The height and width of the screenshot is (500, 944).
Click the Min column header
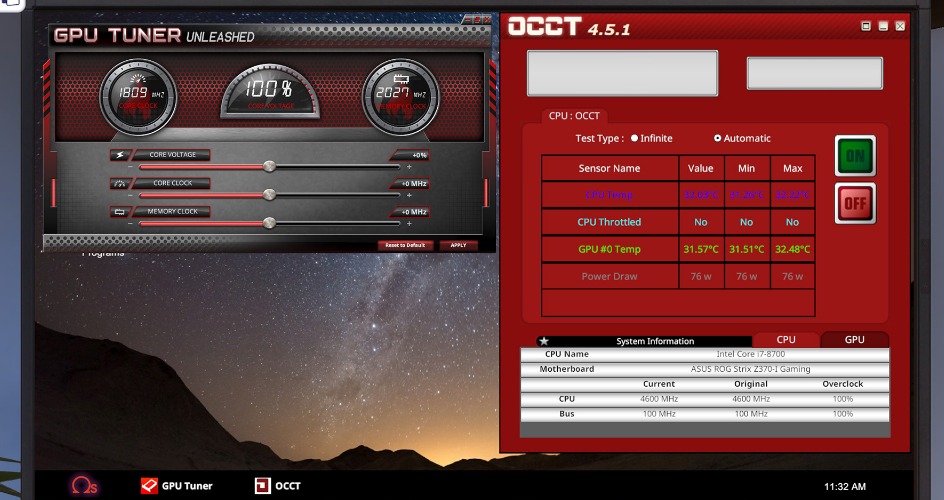pyautogui.click(x=747, y=168)
